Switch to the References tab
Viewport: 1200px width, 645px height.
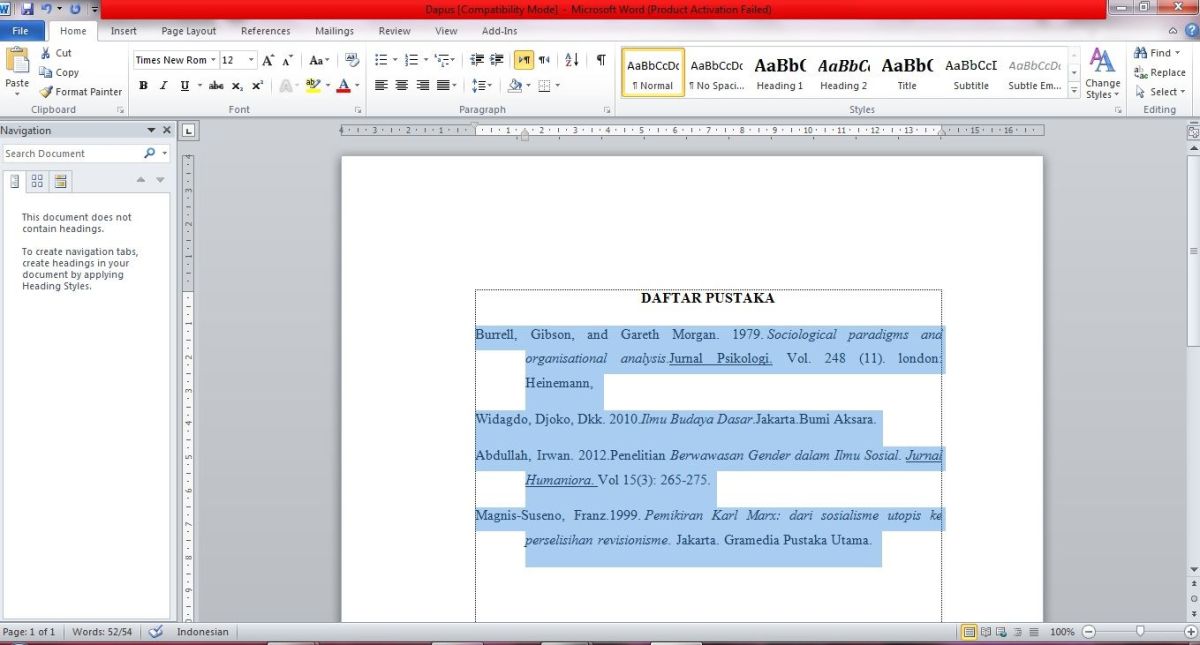coord(265,31)
